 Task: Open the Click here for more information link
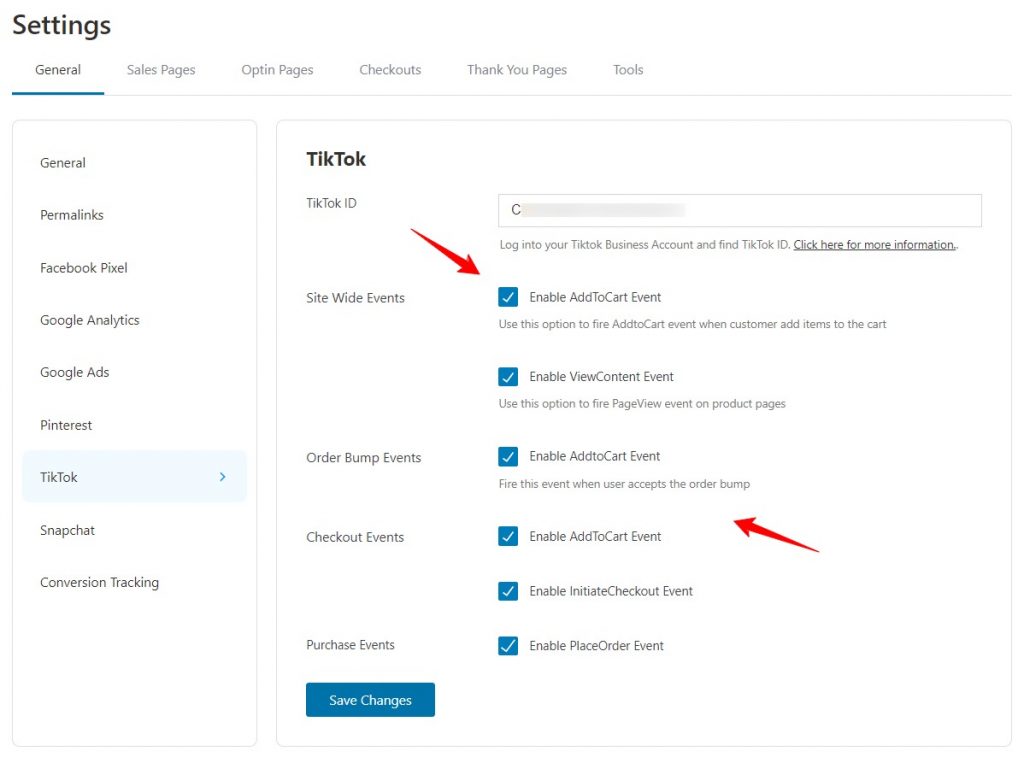pos(874,245)
